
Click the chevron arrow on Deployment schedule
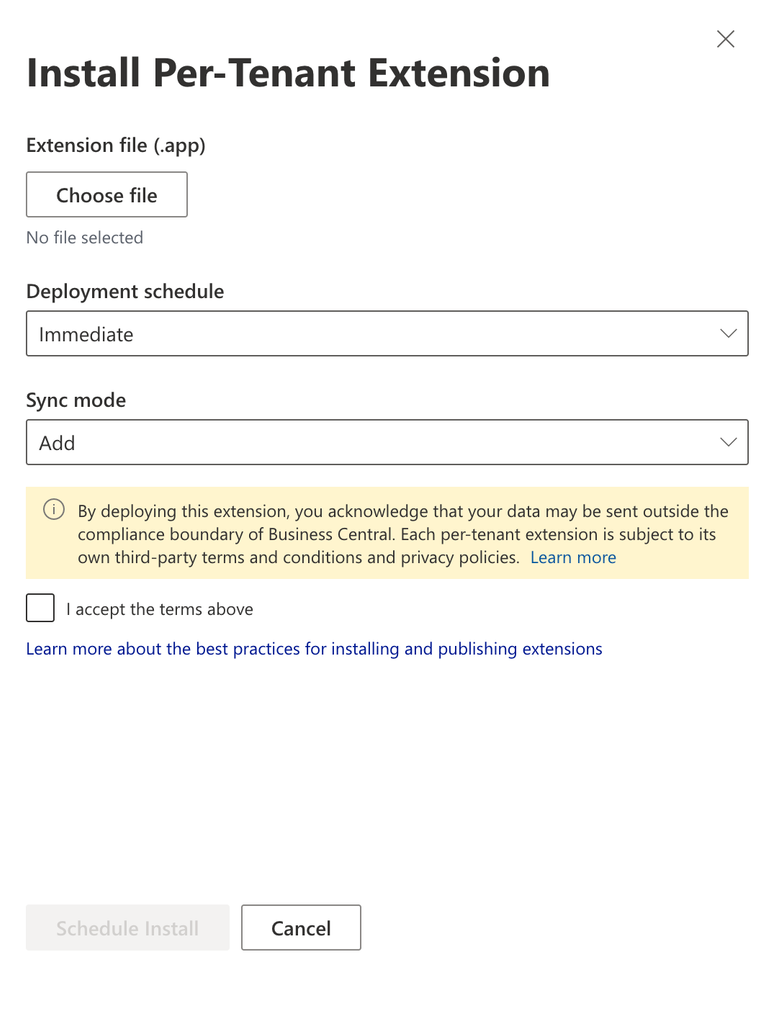pyautogui.click(x=728, y=334)
